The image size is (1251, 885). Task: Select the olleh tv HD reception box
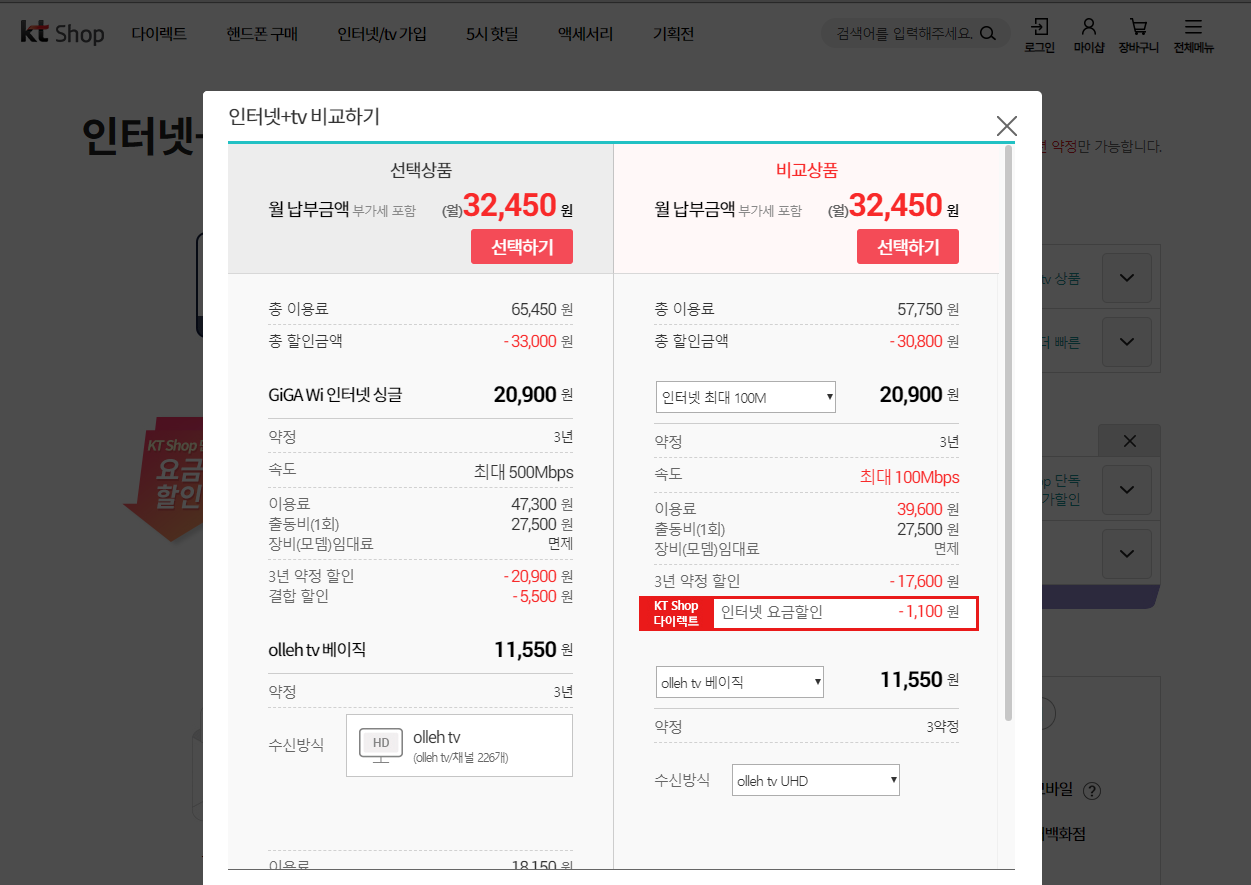[459, 745]
